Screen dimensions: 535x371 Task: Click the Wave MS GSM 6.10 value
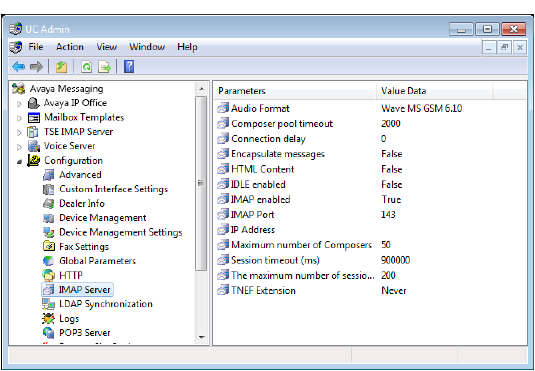point(421,108)
